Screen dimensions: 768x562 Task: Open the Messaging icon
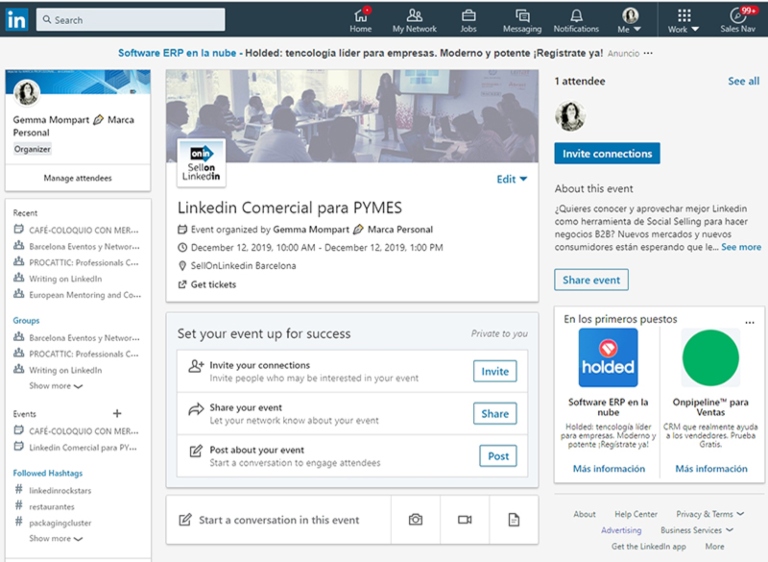pyautogui.click(x=522, y=16)
